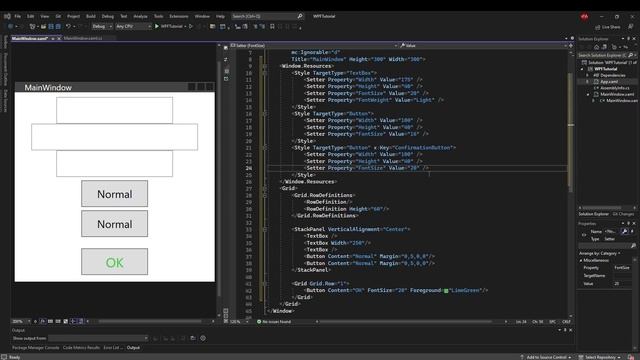Open the code editor zoom percentage dropdown
The height and width of the screenshot is (360, 640).
click(239, 322)
